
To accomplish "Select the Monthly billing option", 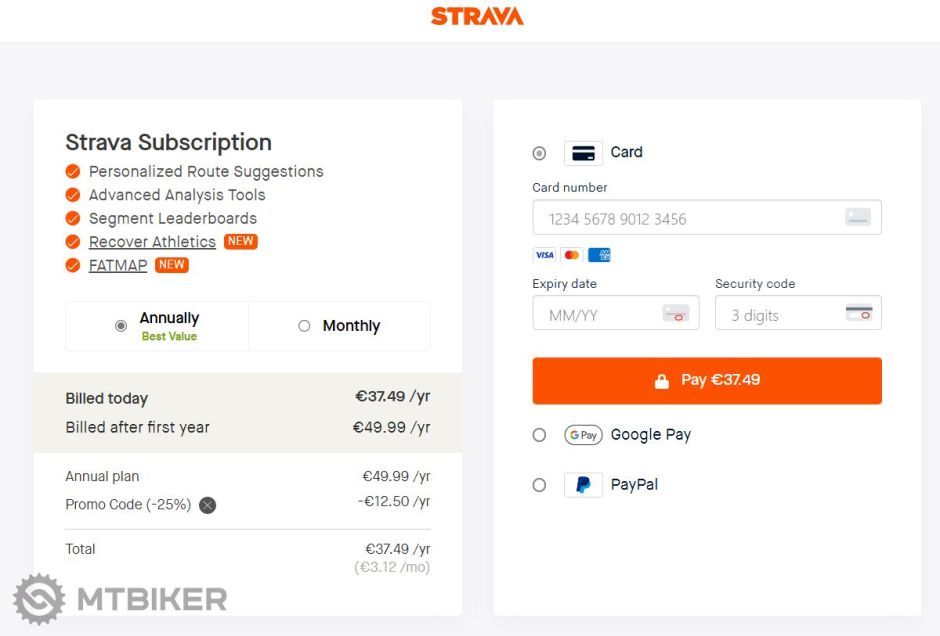I will [304, 325].
